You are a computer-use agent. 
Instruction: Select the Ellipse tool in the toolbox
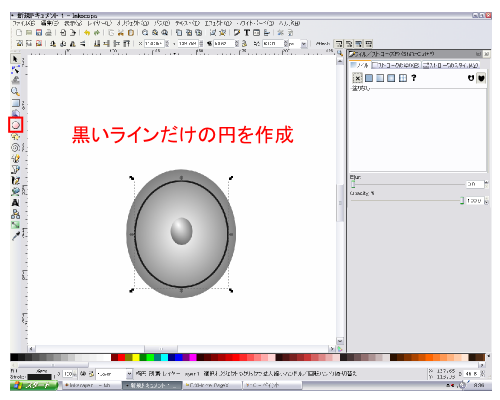coord(15,125)
